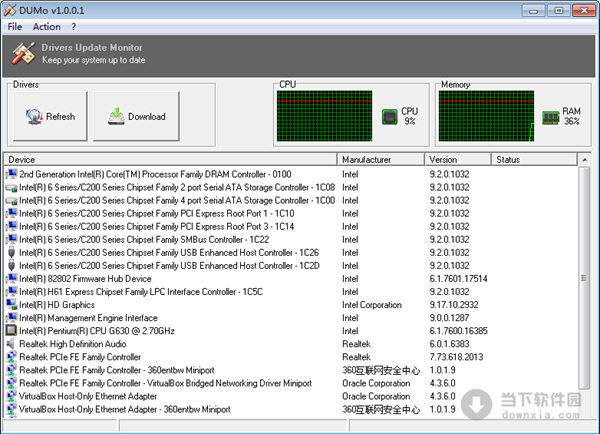Viewport: 600px width, 434px height.
Task: Click VirtualBox Host-Only 360entbw Miniport icon
Action: (x=12, y=409)
